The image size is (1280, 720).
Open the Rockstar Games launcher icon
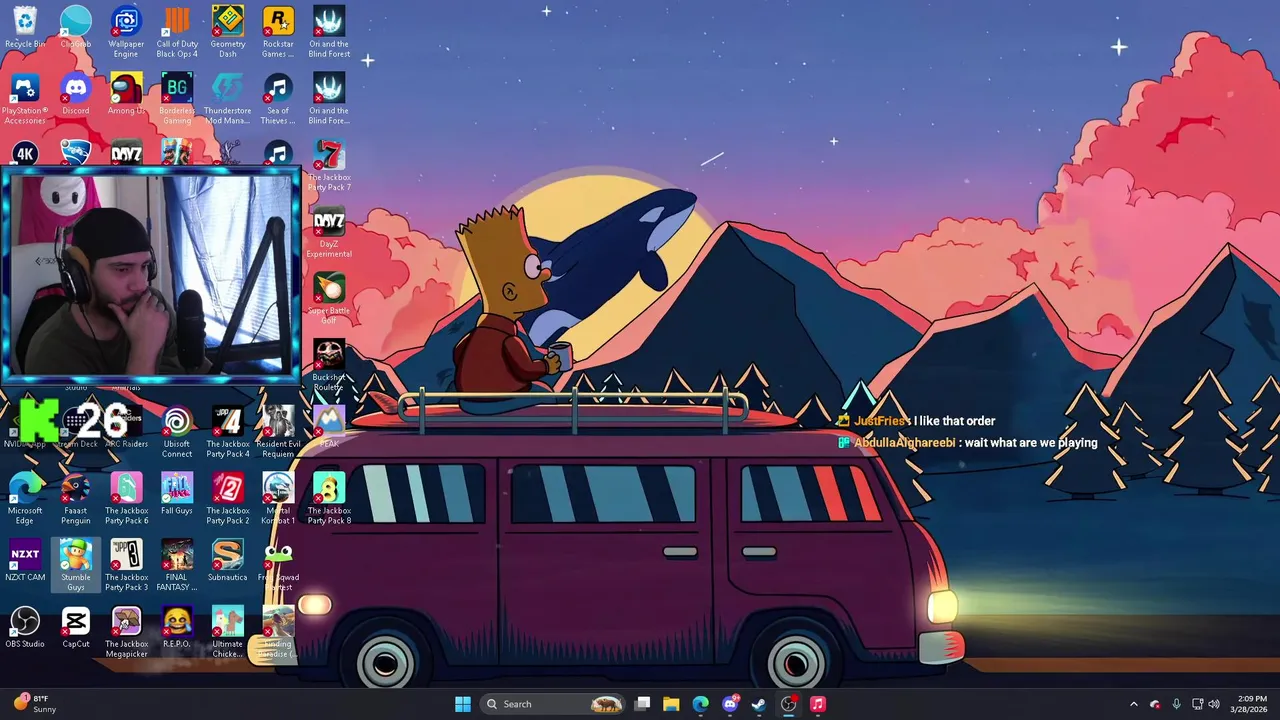[278, 32]
